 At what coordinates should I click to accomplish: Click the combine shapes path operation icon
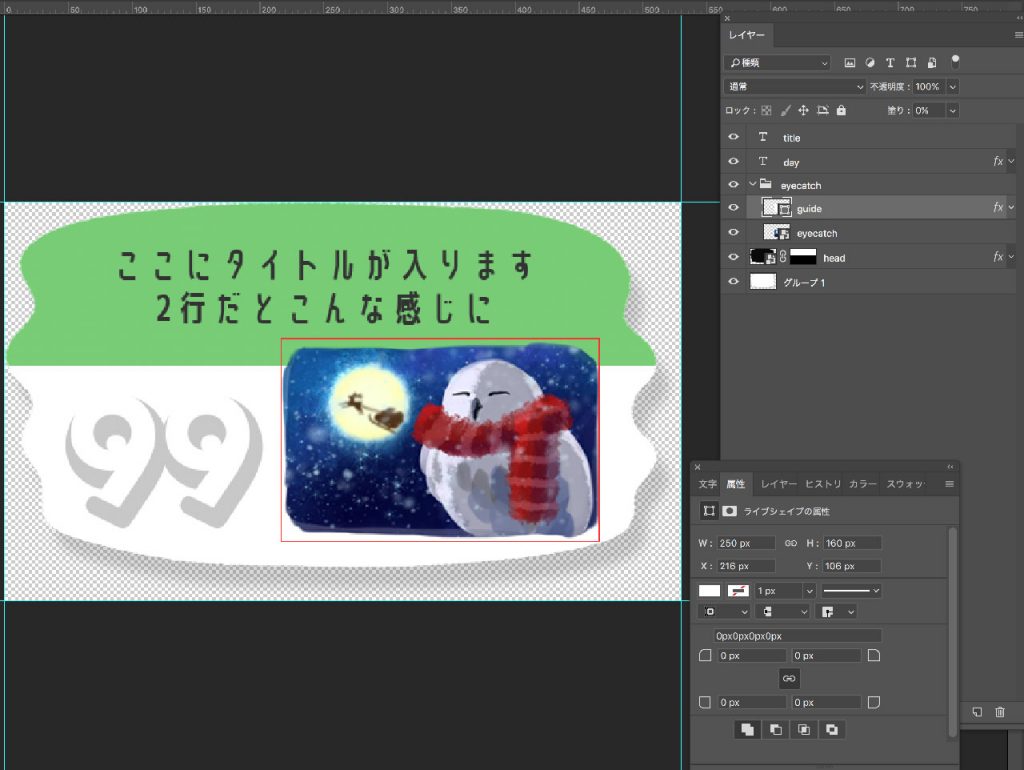[746, 730]
